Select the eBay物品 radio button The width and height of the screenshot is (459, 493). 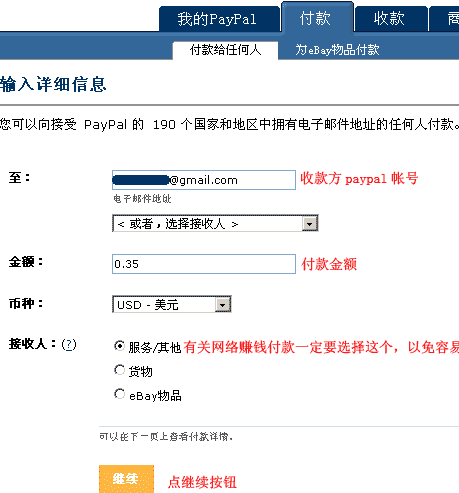point(119,394)
